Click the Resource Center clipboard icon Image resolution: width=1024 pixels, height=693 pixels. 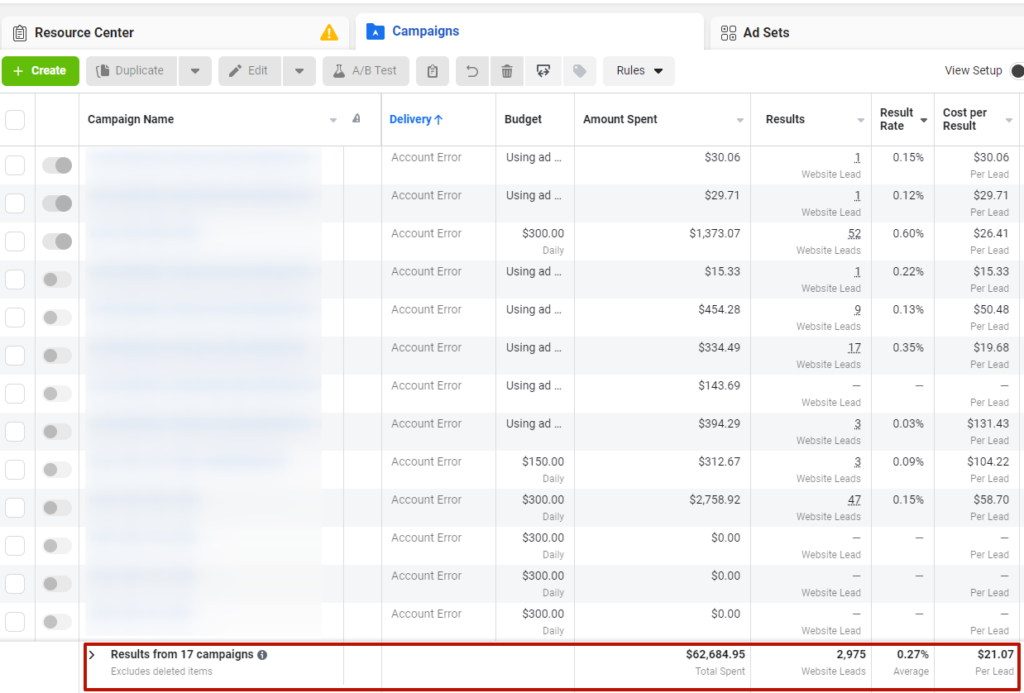click(x=20, y=33)
